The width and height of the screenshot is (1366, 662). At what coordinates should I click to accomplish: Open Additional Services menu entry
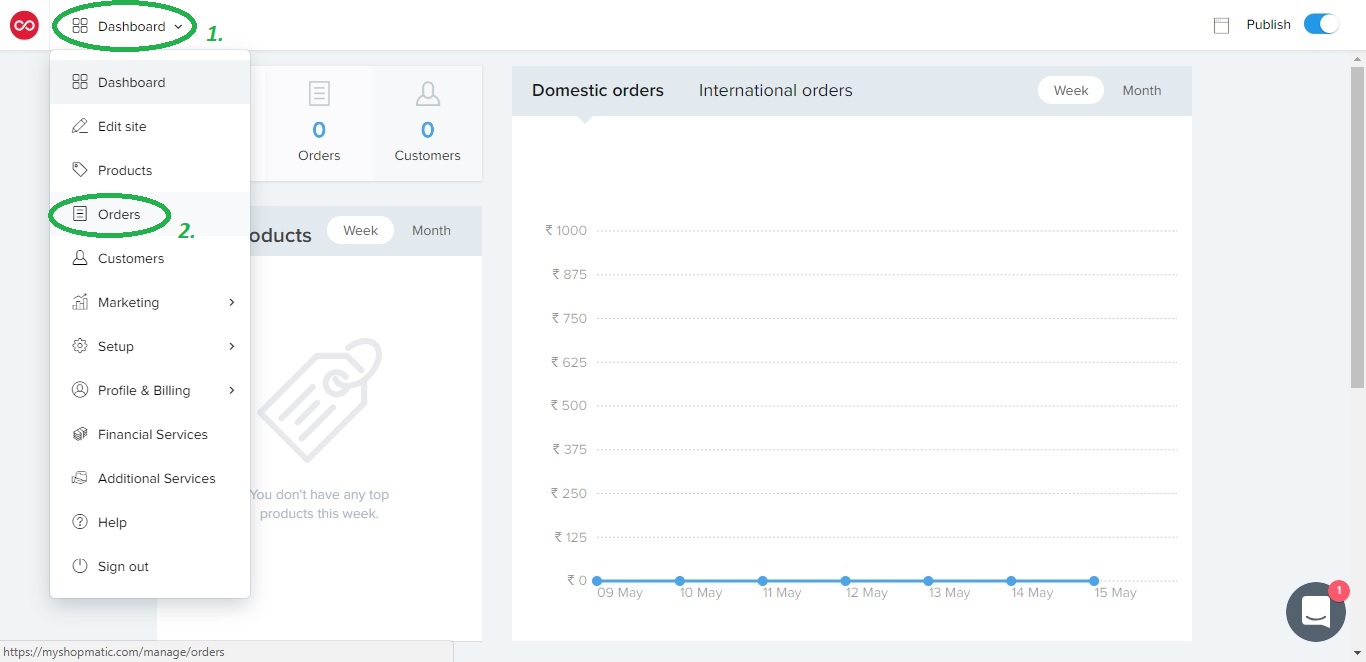150,478
